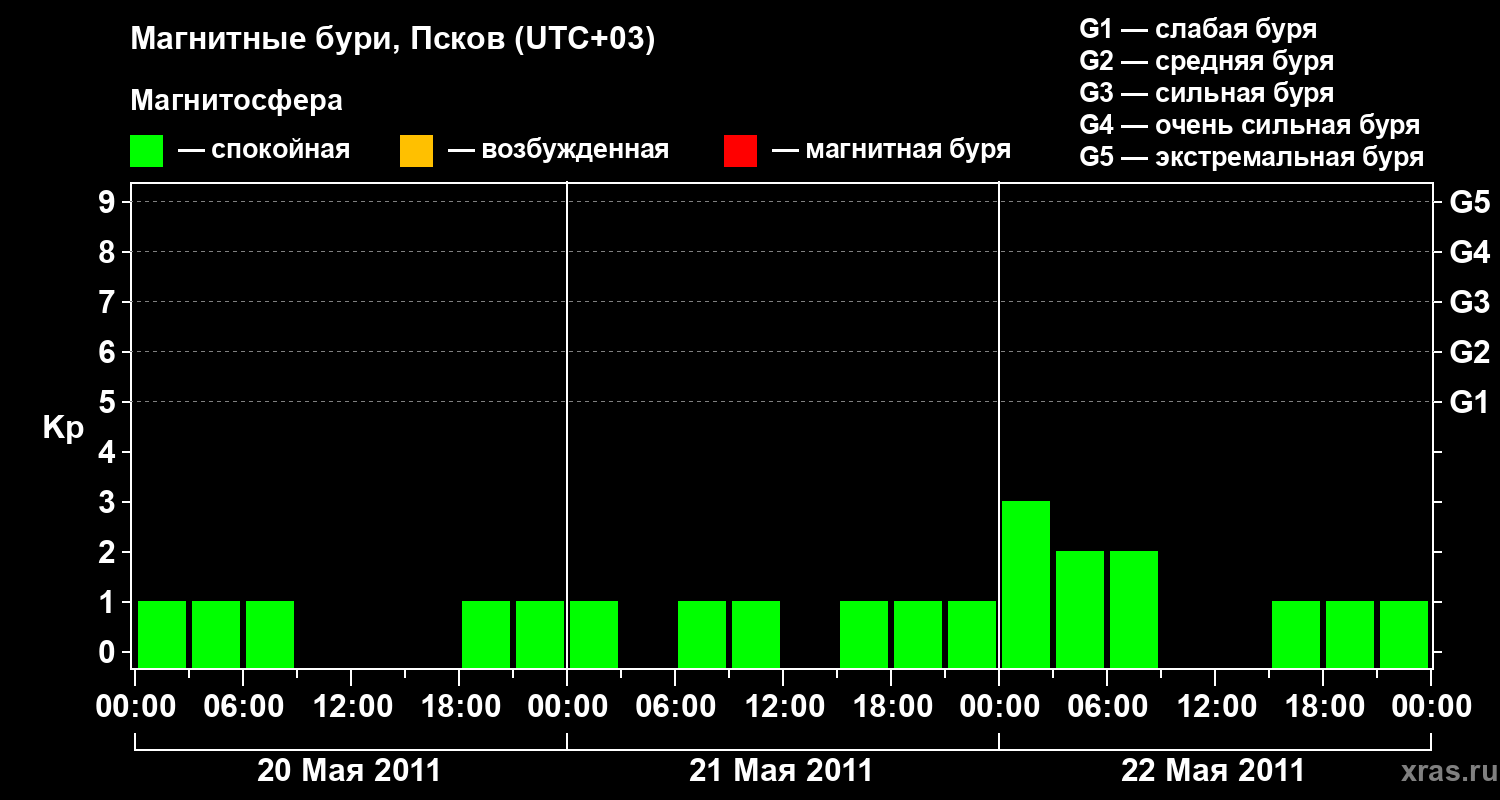The height and width of the screenshot is (800, 1500).
Task: Click the orange 'возбужденная' legend swatch
Action: tap(416, 151)
